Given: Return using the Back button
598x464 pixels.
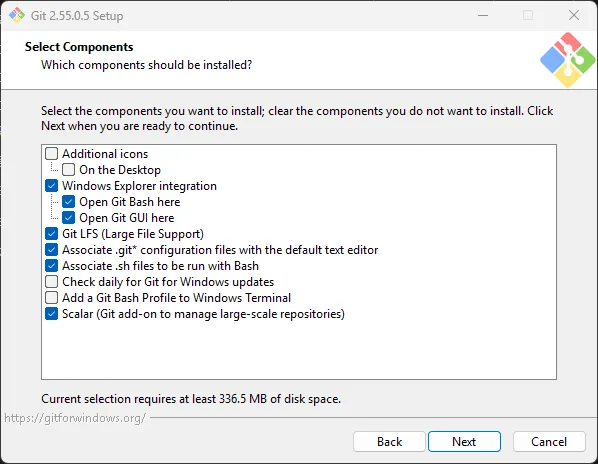Looking at the screenshot, I should (389, 442).
